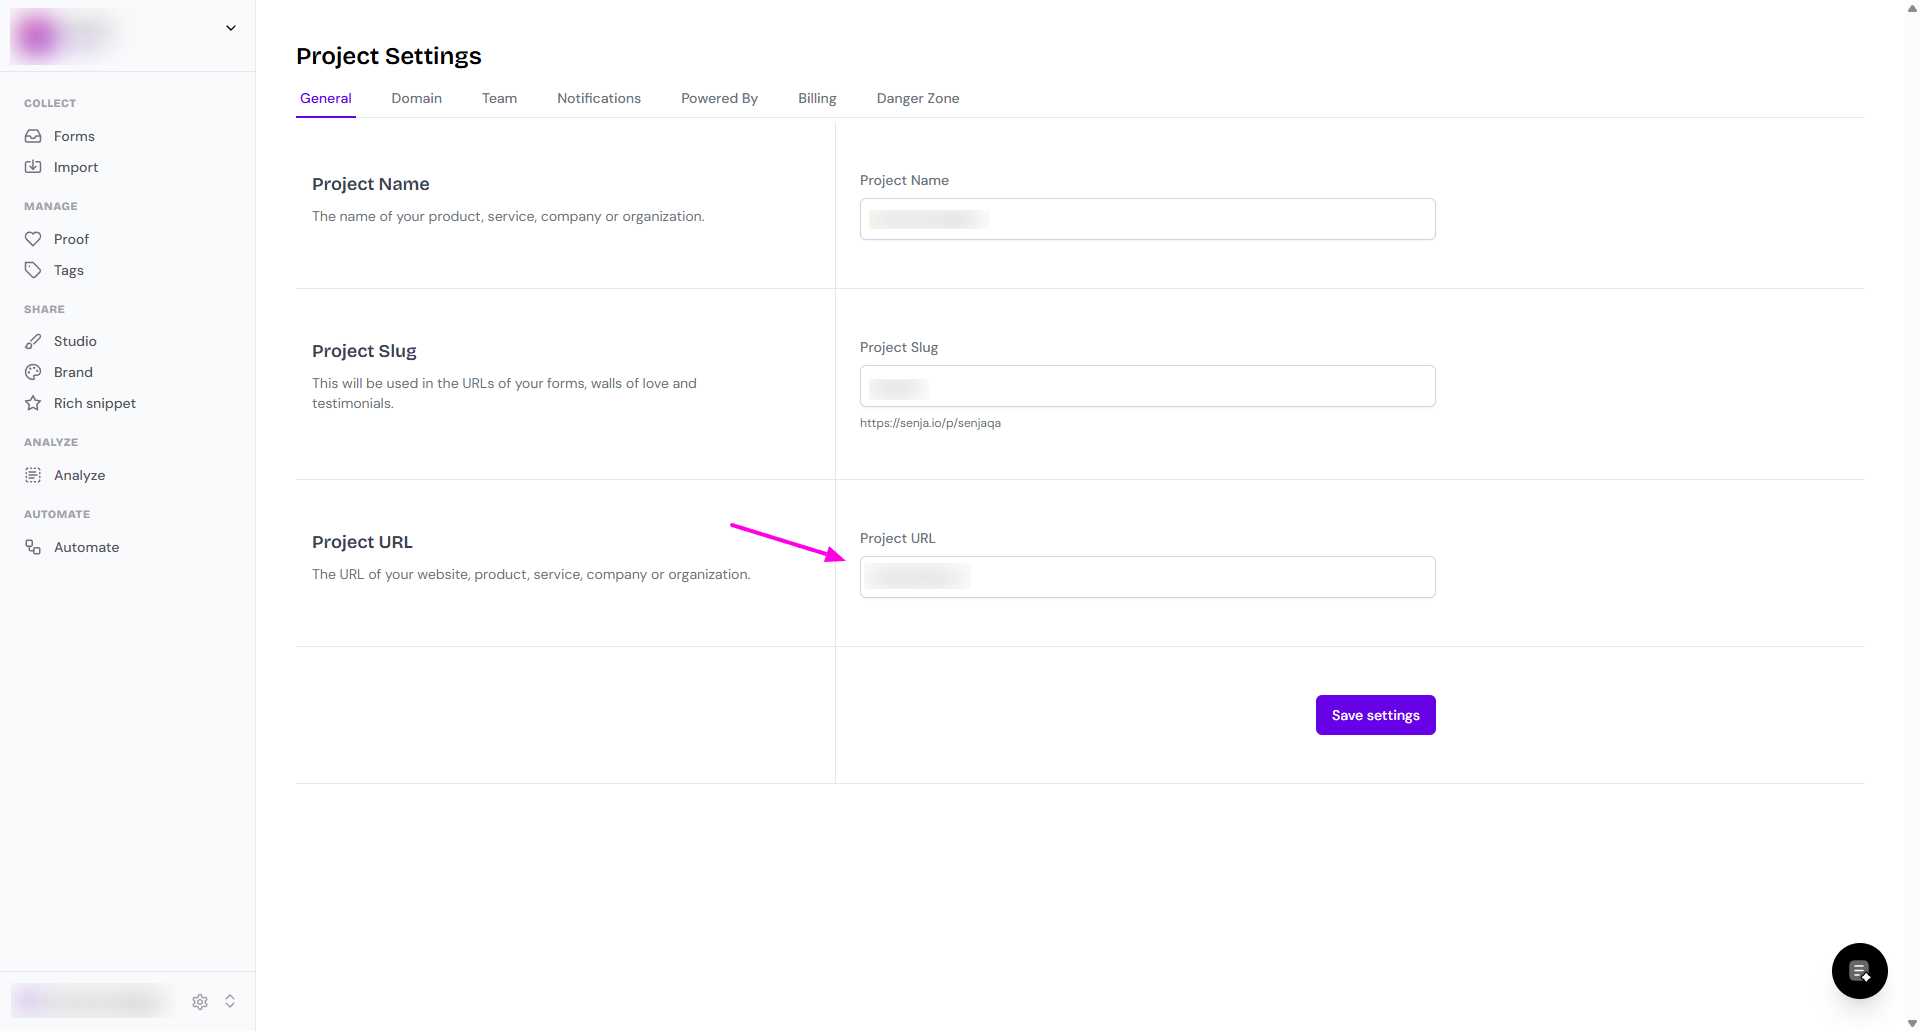
Task: Click the Brand palette icon
Action: 33,372
